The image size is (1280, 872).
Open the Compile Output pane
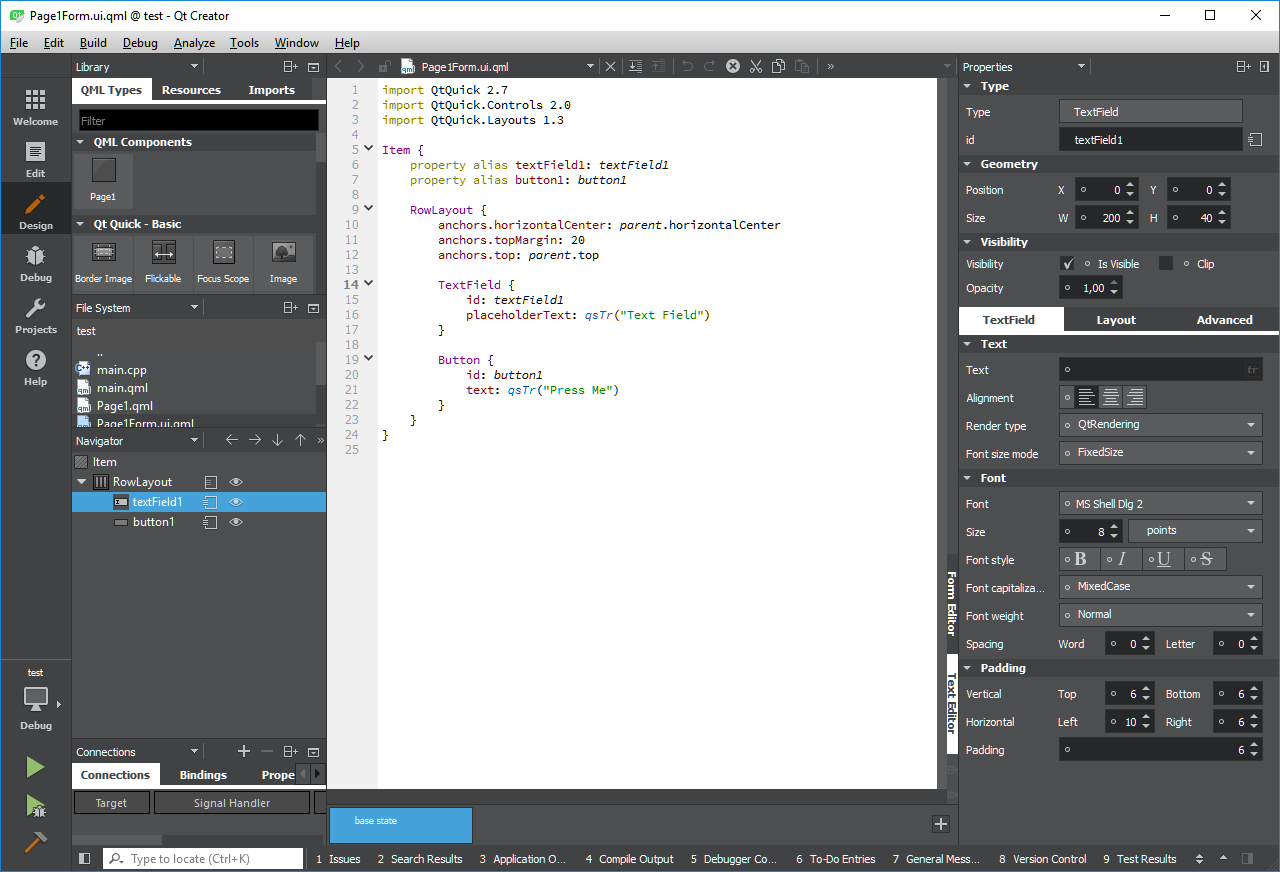point(629,859)
